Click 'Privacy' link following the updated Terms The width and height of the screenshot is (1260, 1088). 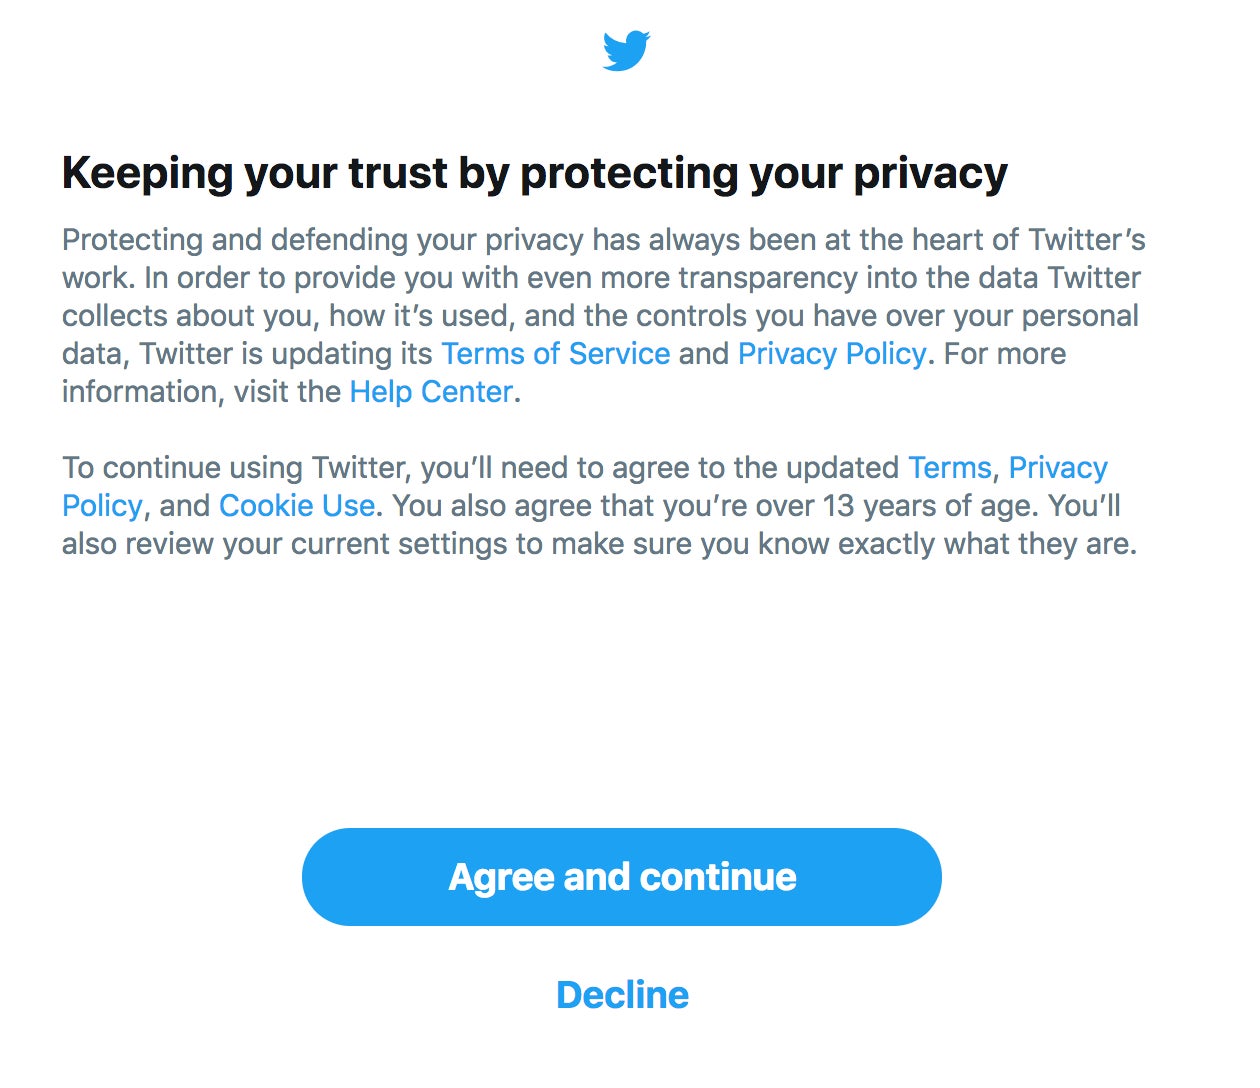click(x=1058, y=468)
